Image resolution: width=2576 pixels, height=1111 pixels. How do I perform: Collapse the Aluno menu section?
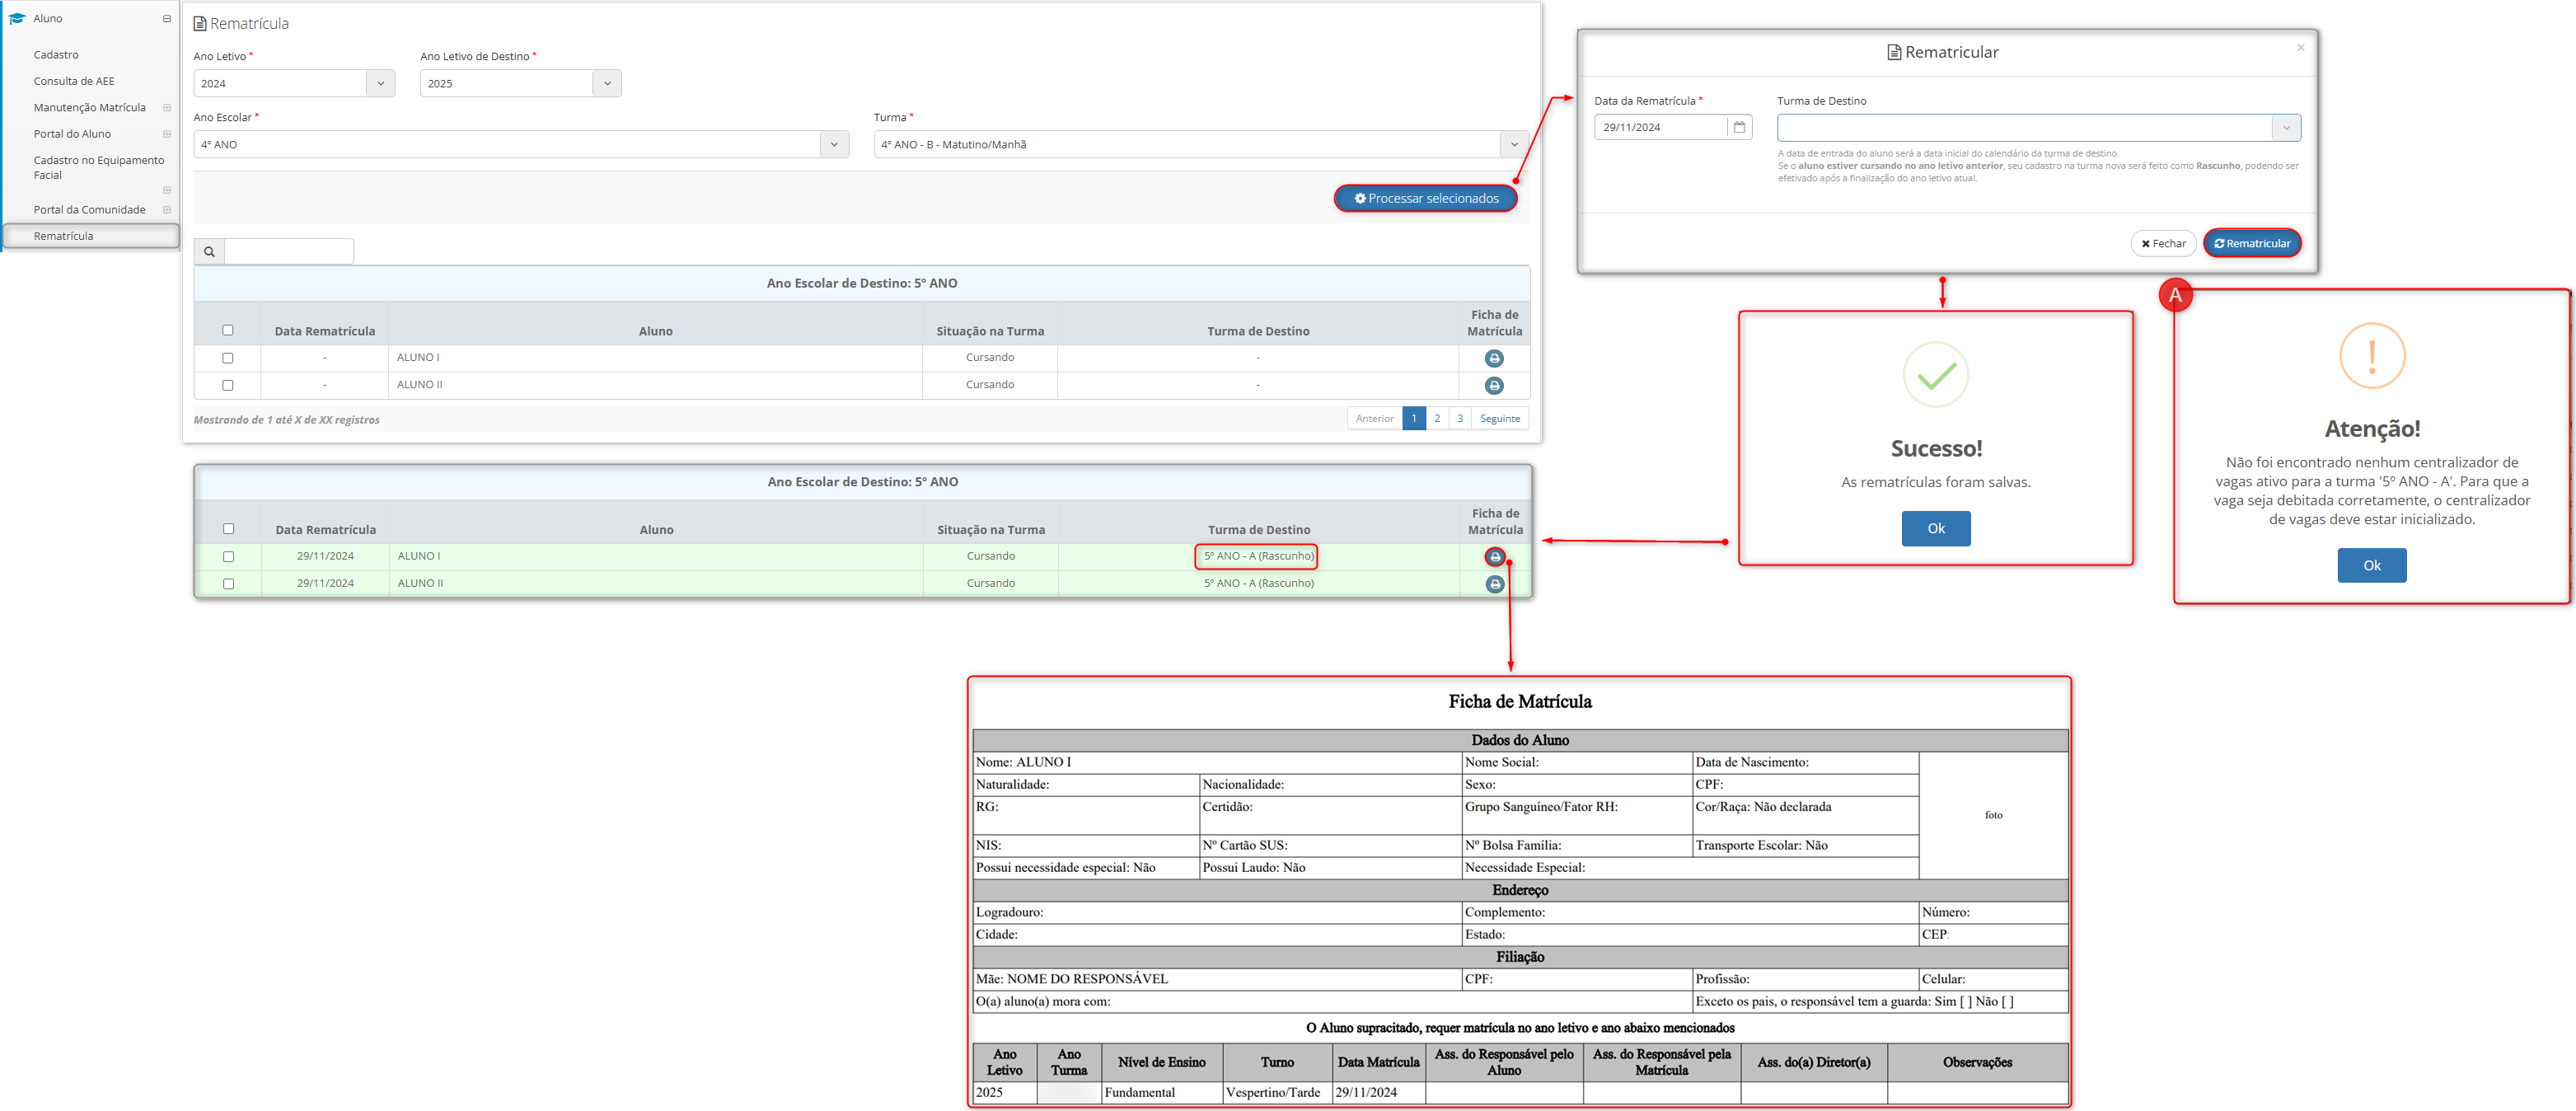(167, 18)
